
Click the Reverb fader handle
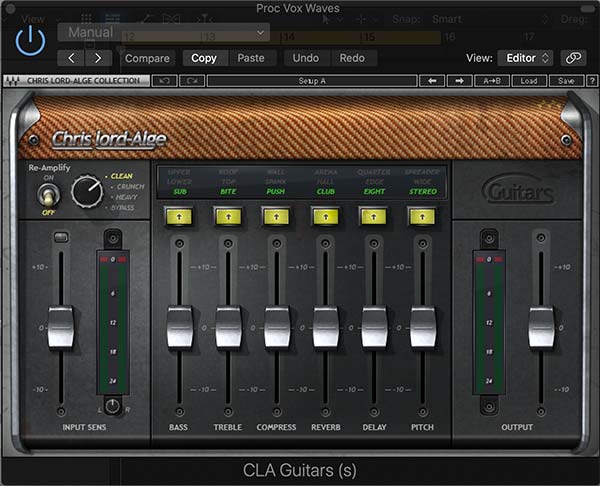326,328
